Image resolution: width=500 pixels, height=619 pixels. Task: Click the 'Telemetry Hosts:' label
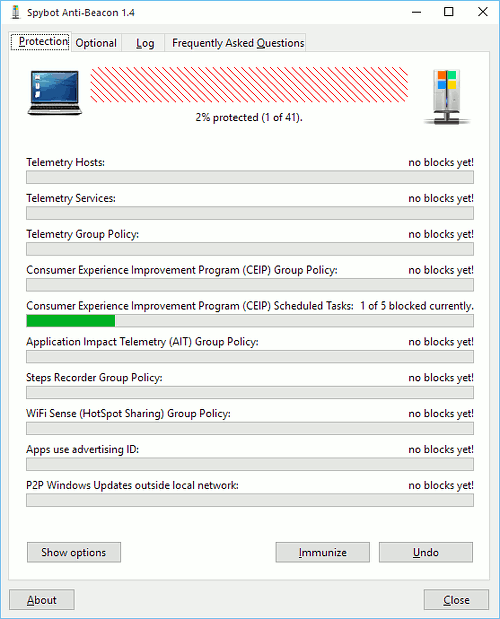pyautogui.click(x=66, y=162)
